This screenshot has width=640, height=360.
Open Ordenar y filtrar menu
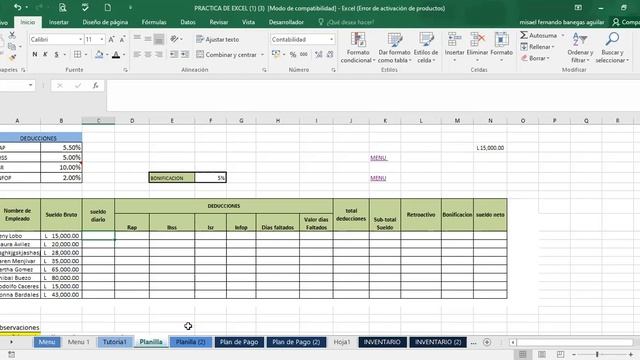pyautogui.click(x=580, y=48)
